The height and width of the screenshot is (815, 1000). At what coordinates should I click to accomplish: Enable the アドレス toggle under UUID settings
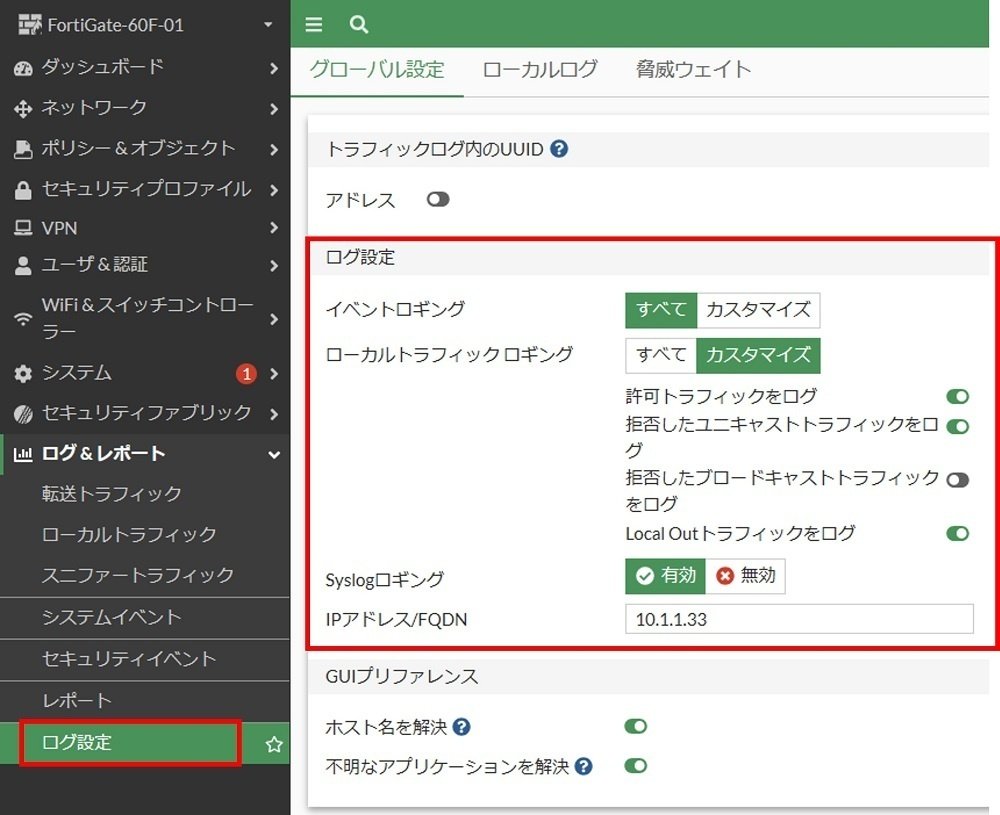(438, 200)
